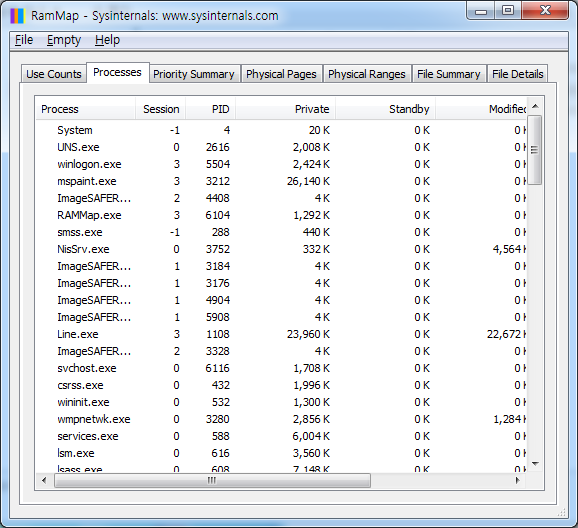Switch to the Use Counts tab
This screenshot has width=578, height=528.
[x=54, y=74]
